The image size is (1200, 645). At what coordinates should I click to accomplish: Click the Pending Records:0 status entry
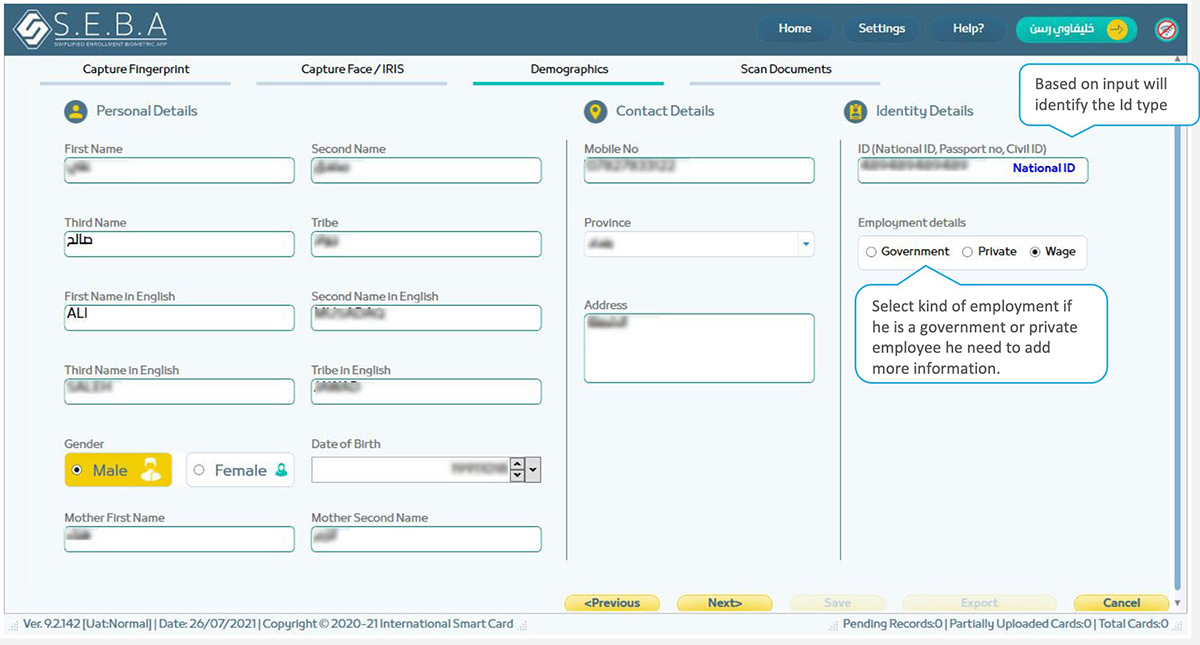(893, 624)
